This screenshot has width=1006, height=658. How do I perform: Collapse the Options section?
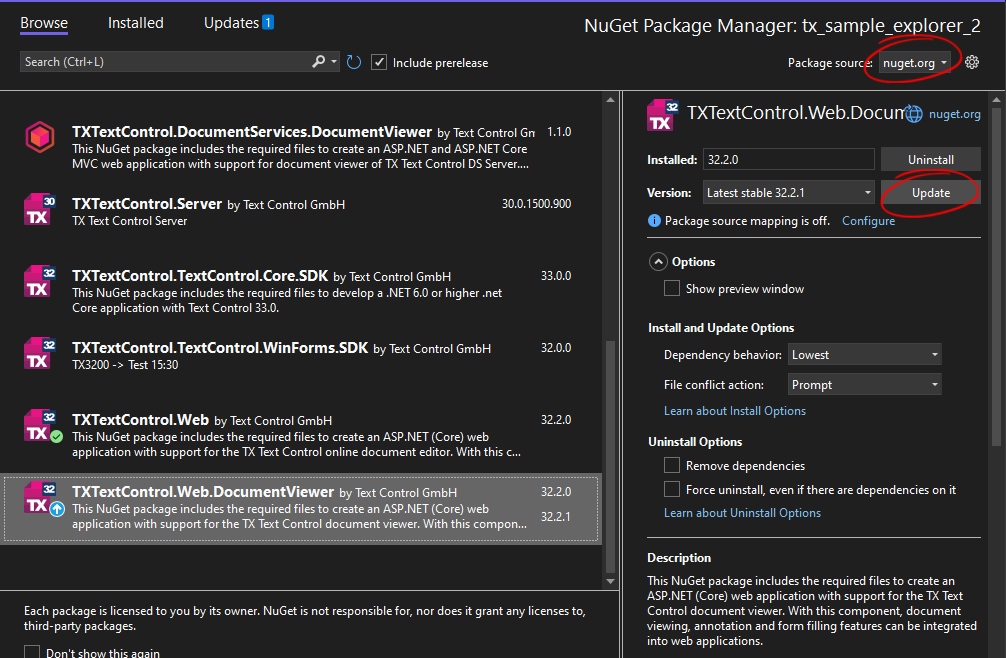[658, 262]
